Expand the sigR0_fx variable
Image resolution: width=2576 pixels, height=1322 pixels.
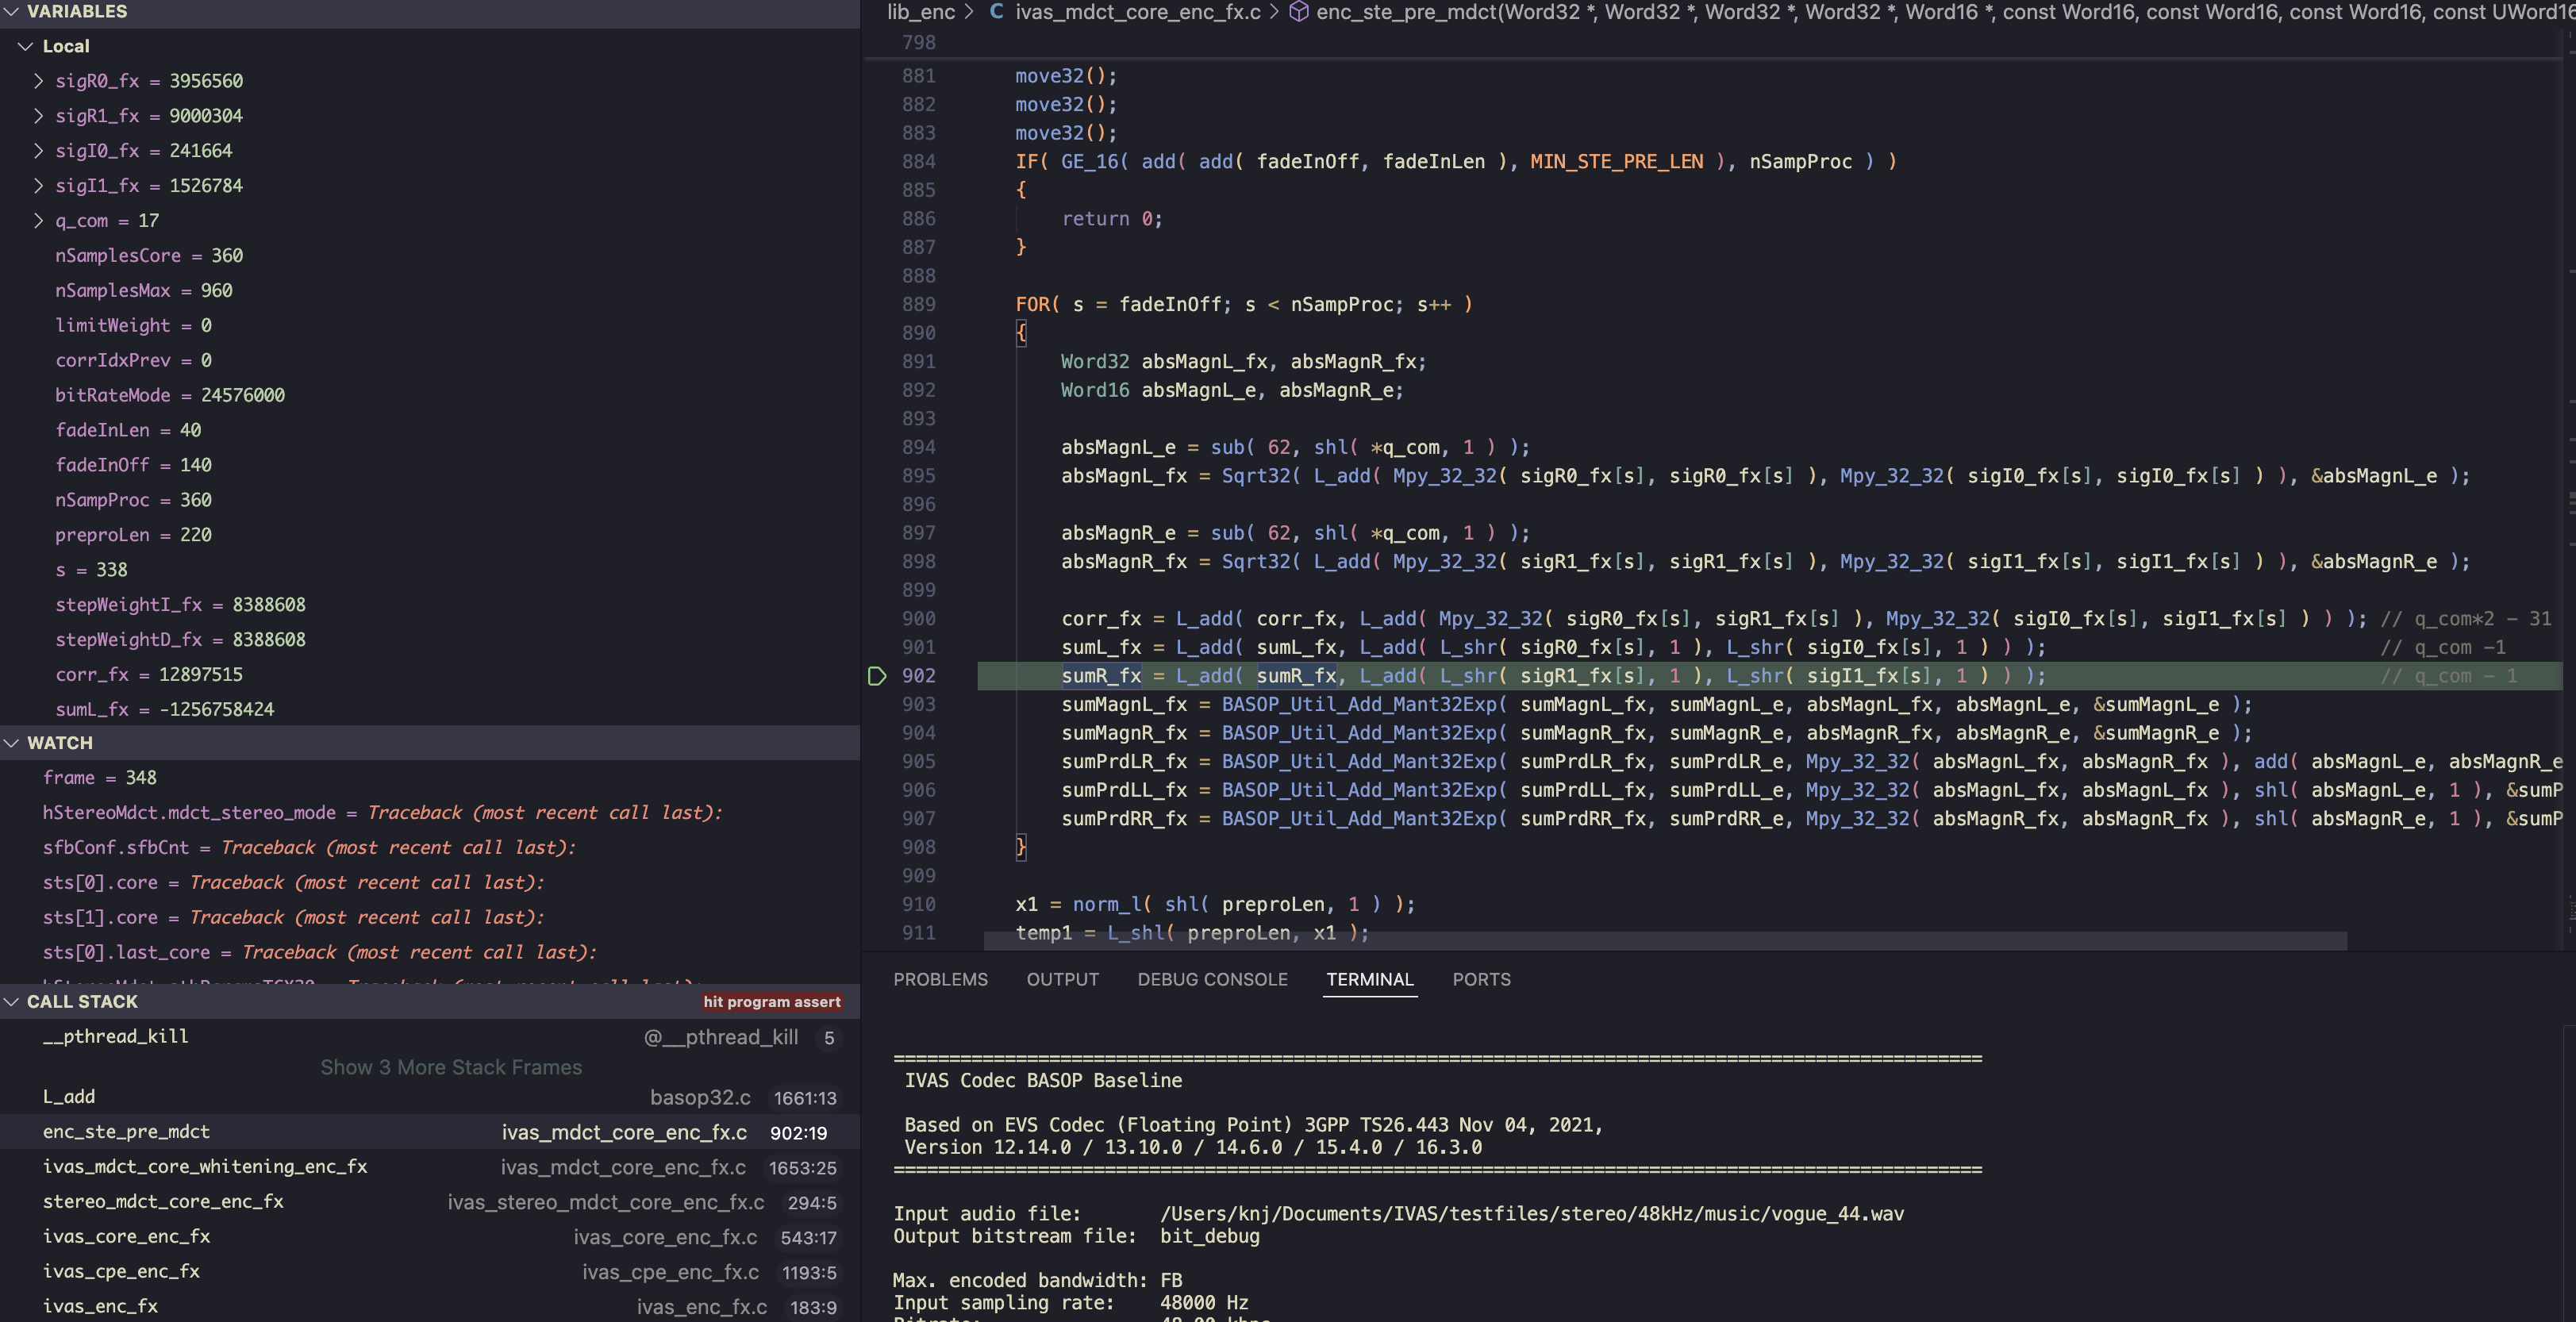(x=38, y=81)
